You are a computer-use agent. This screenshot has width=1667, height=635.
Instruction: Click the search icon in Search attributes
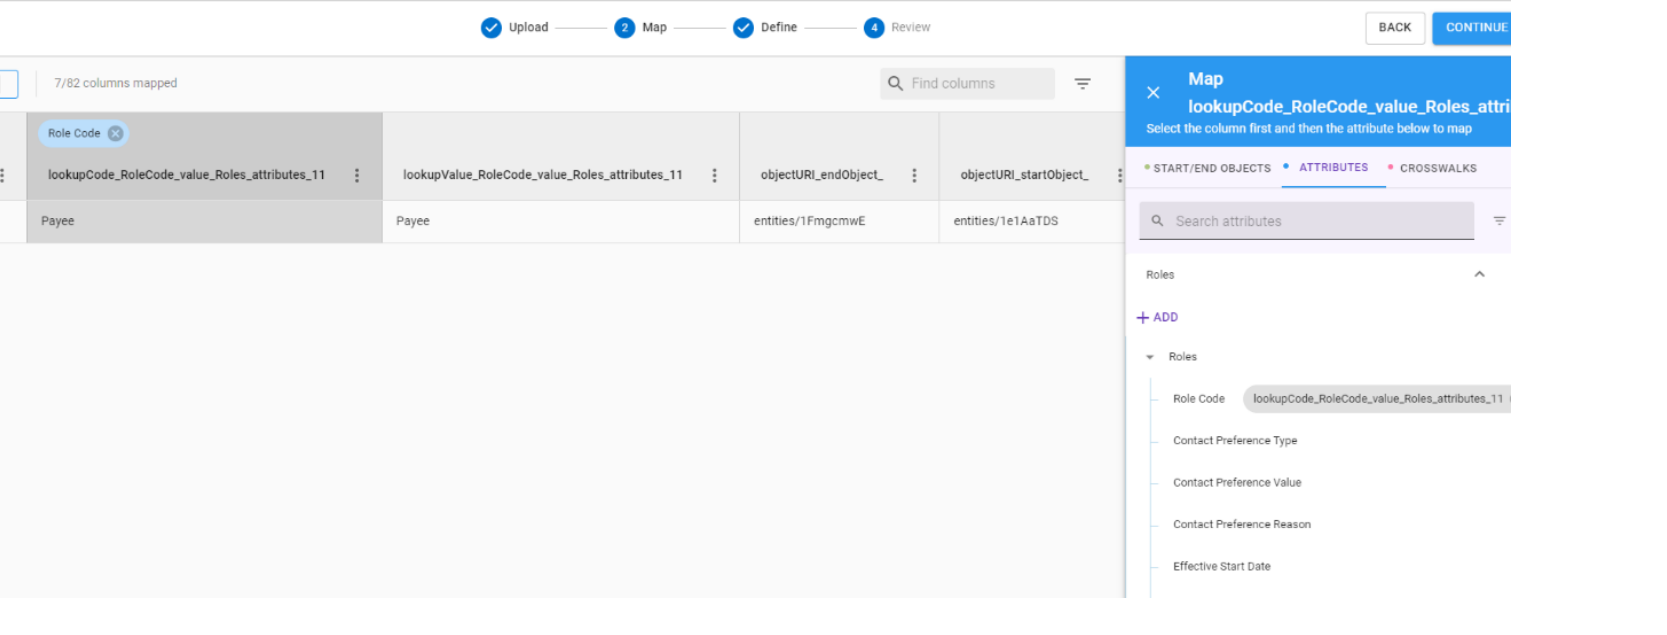(1157, 221)
